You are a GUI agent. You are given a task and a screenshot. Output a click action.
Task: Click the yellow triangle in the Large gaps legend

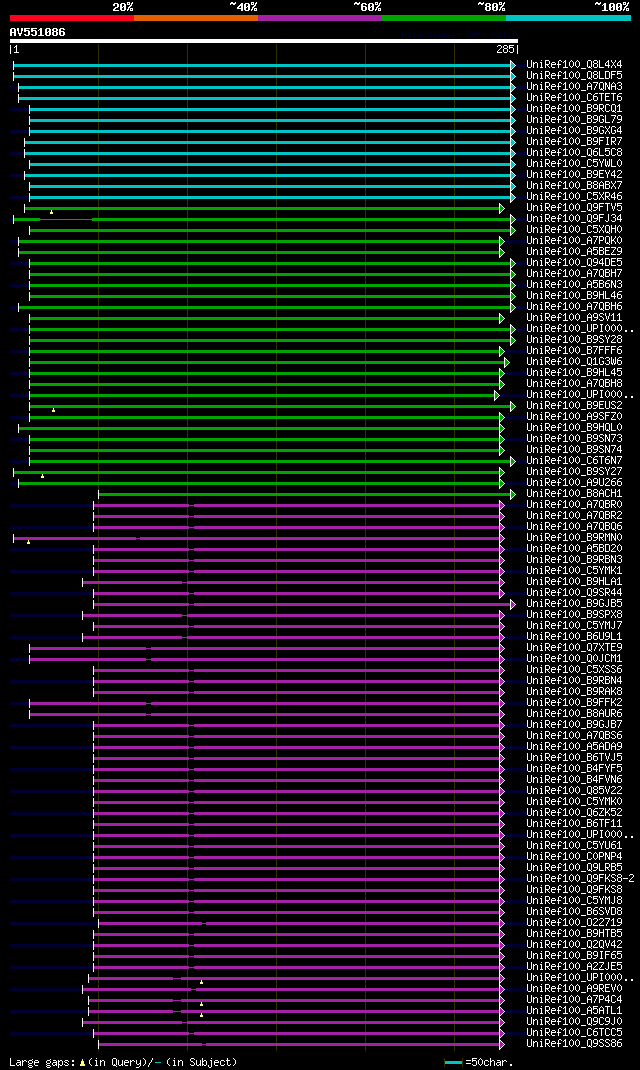(83, 1062)
